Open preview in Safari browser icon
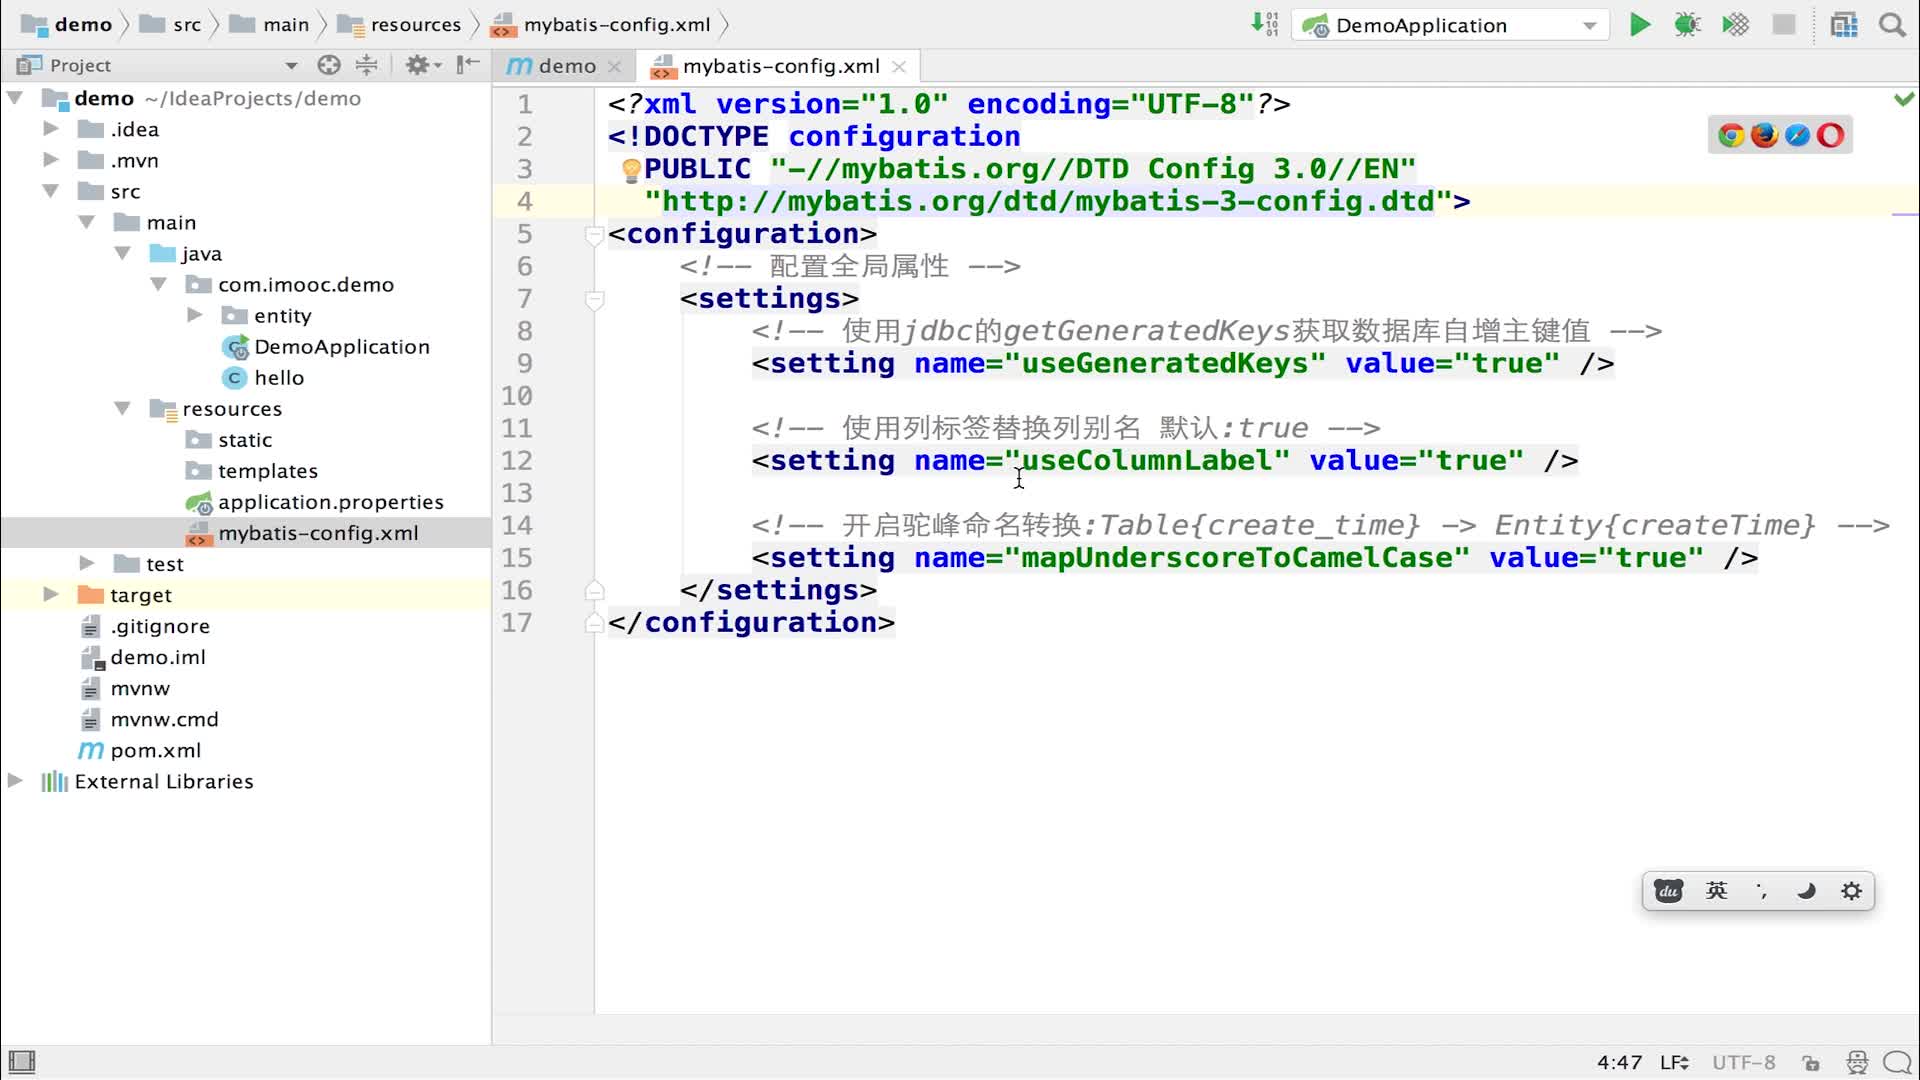Screen dimensions: 1920x1080 (1798, 135)
